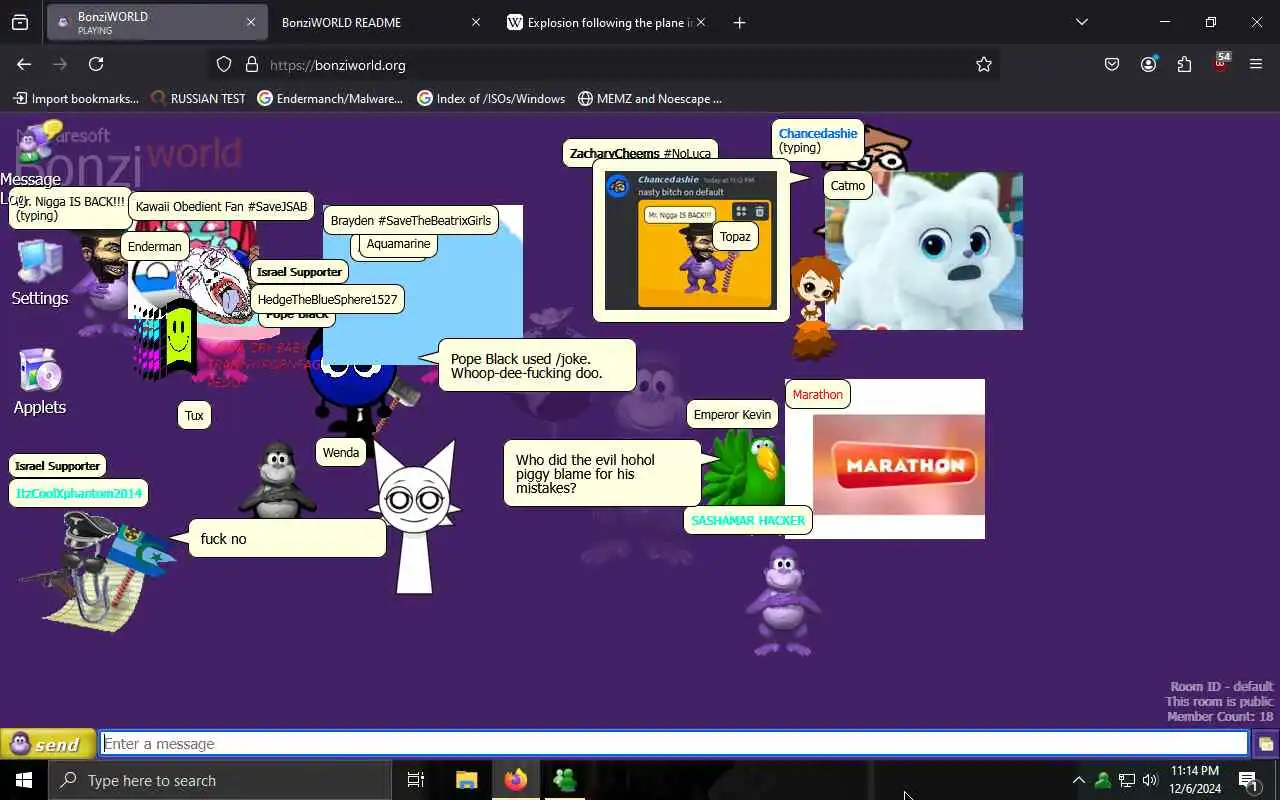1280x800 pixels.
Task: Click the red-haired girl character
Action: click(x=815, y=308)
